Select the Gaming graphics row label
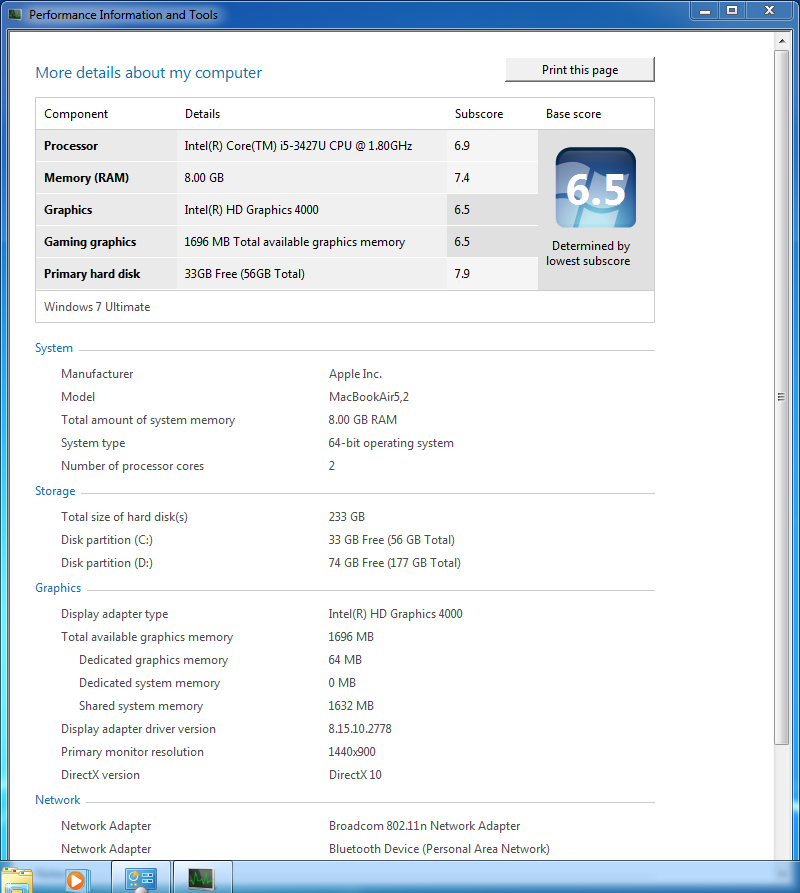This screenshot has width=800, height=893. [x=90, y=242]
